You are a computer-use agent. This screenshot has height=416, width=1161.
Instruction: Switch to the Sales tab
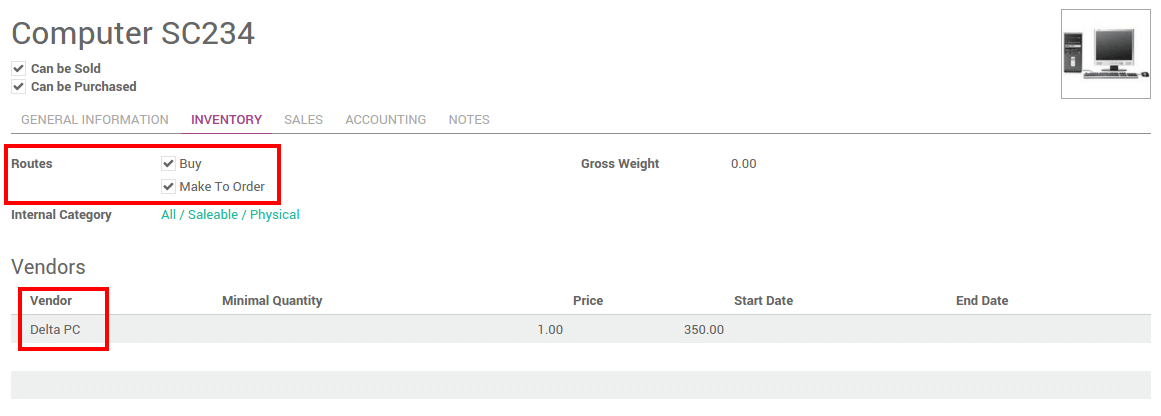point(303,120)
